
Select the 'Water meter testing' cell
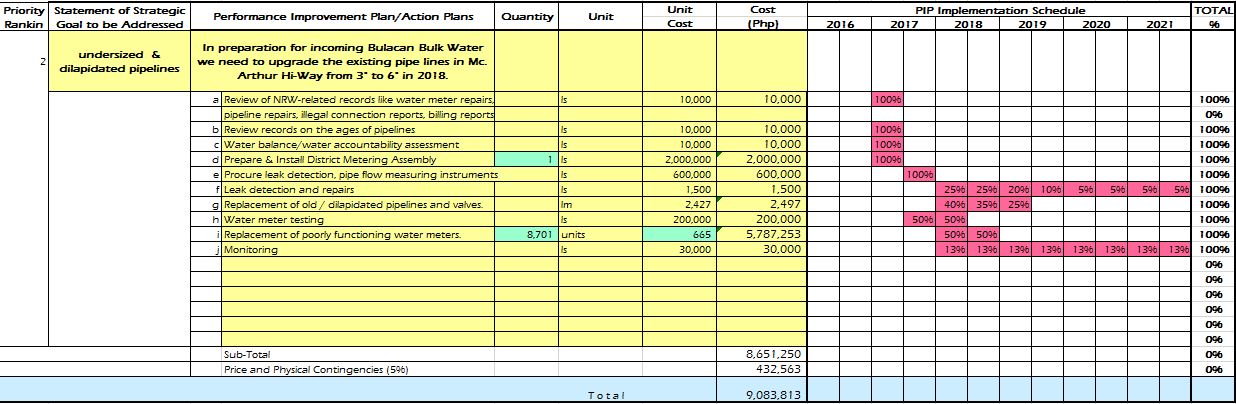(358, 220)
